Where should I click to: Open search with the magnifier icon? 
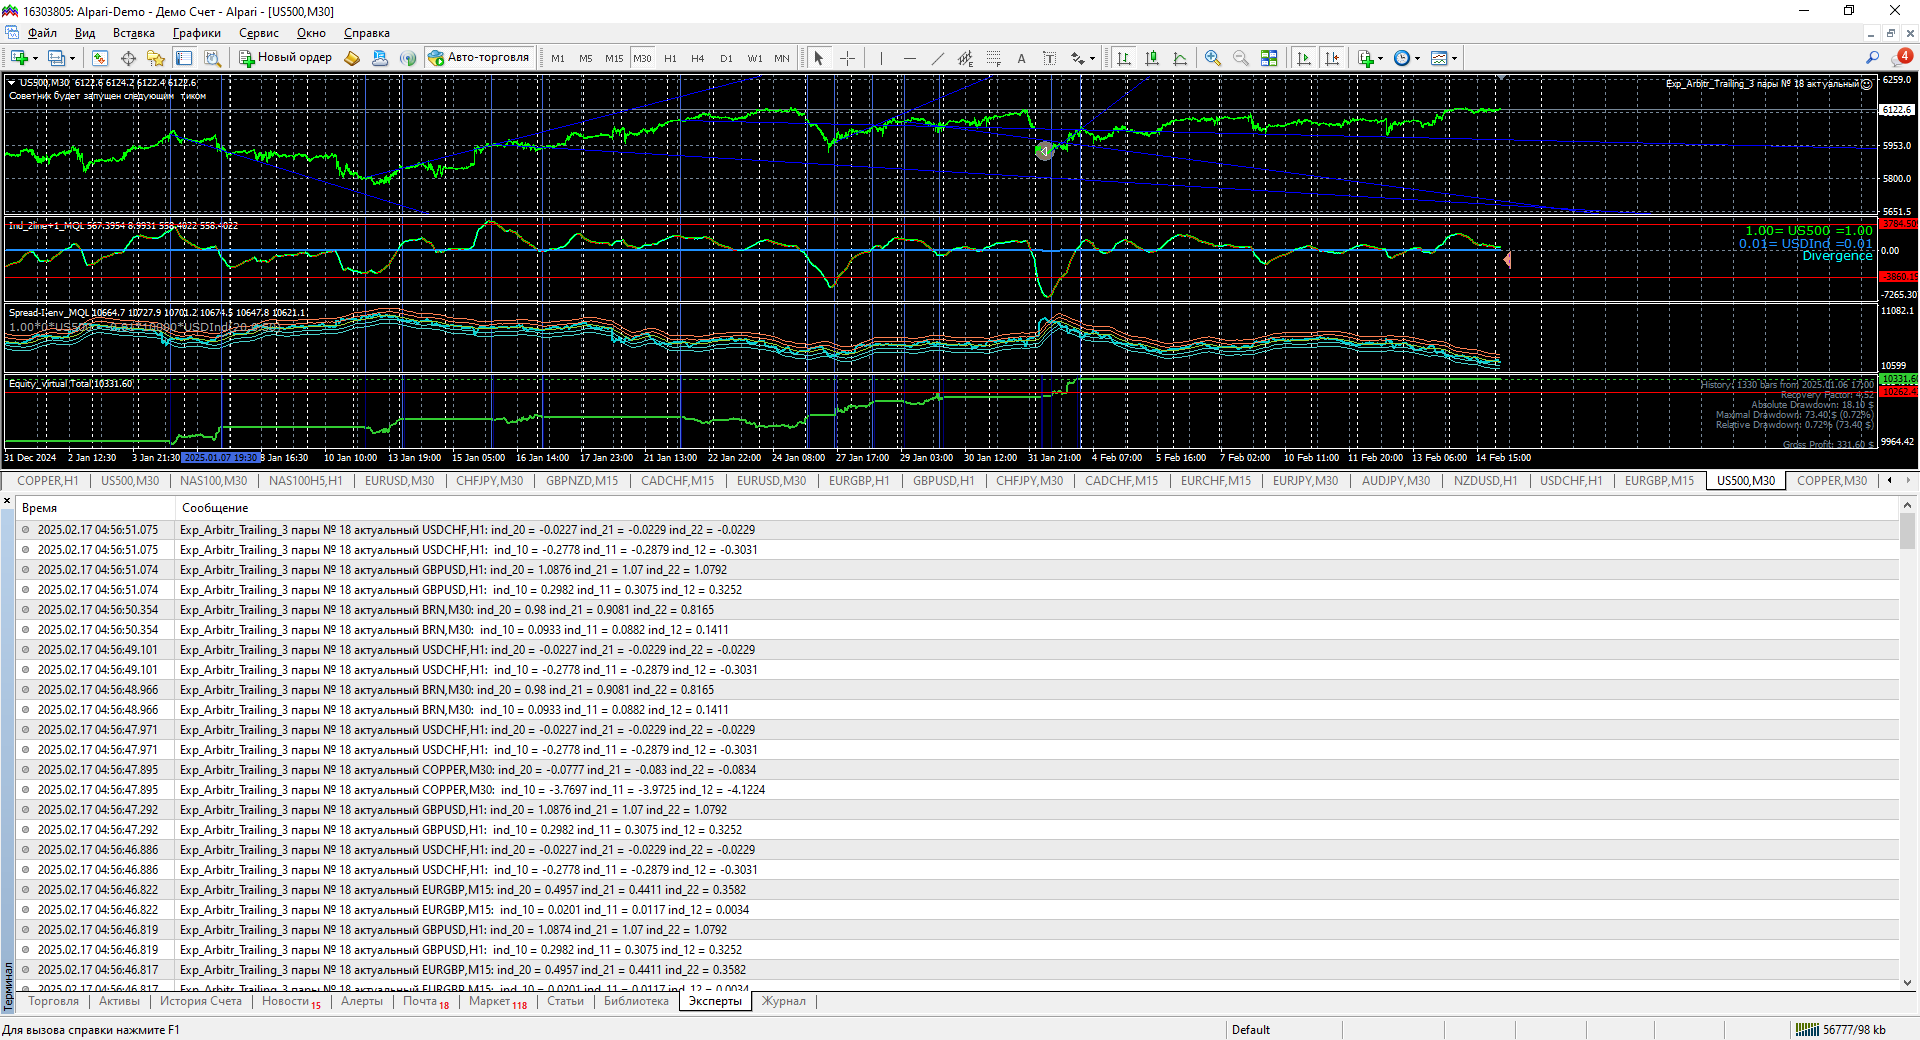click(1872, 58)
